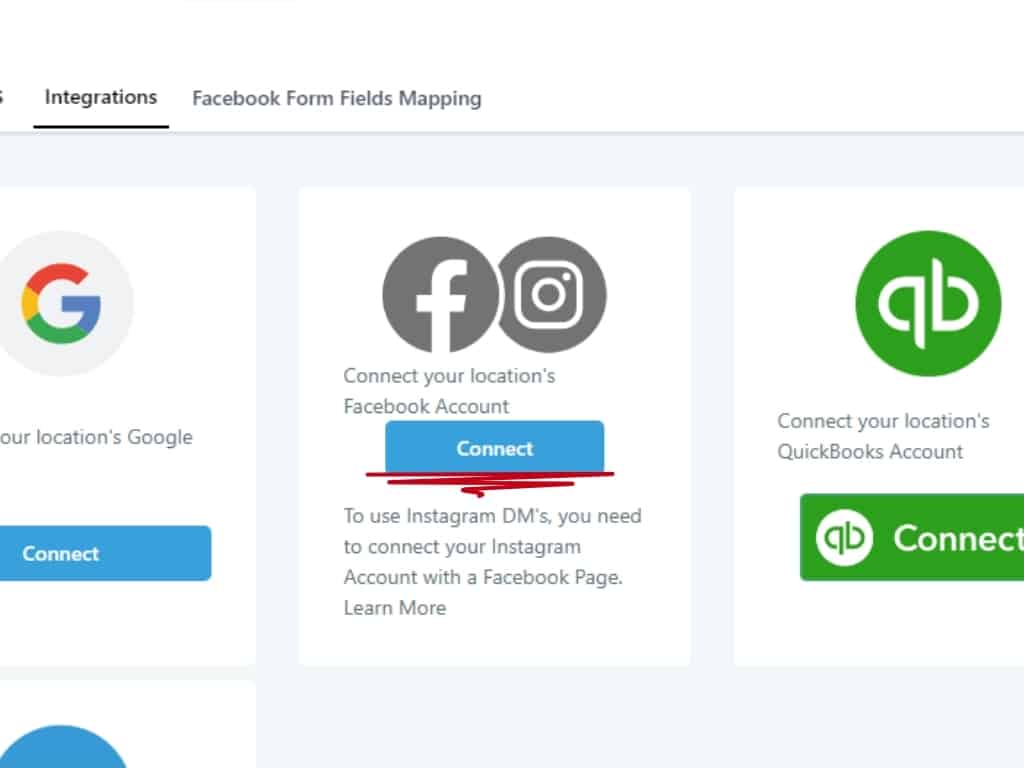Click the large green QuickBooks logo
Viewport: 1024px width, 768px height.
928,303
